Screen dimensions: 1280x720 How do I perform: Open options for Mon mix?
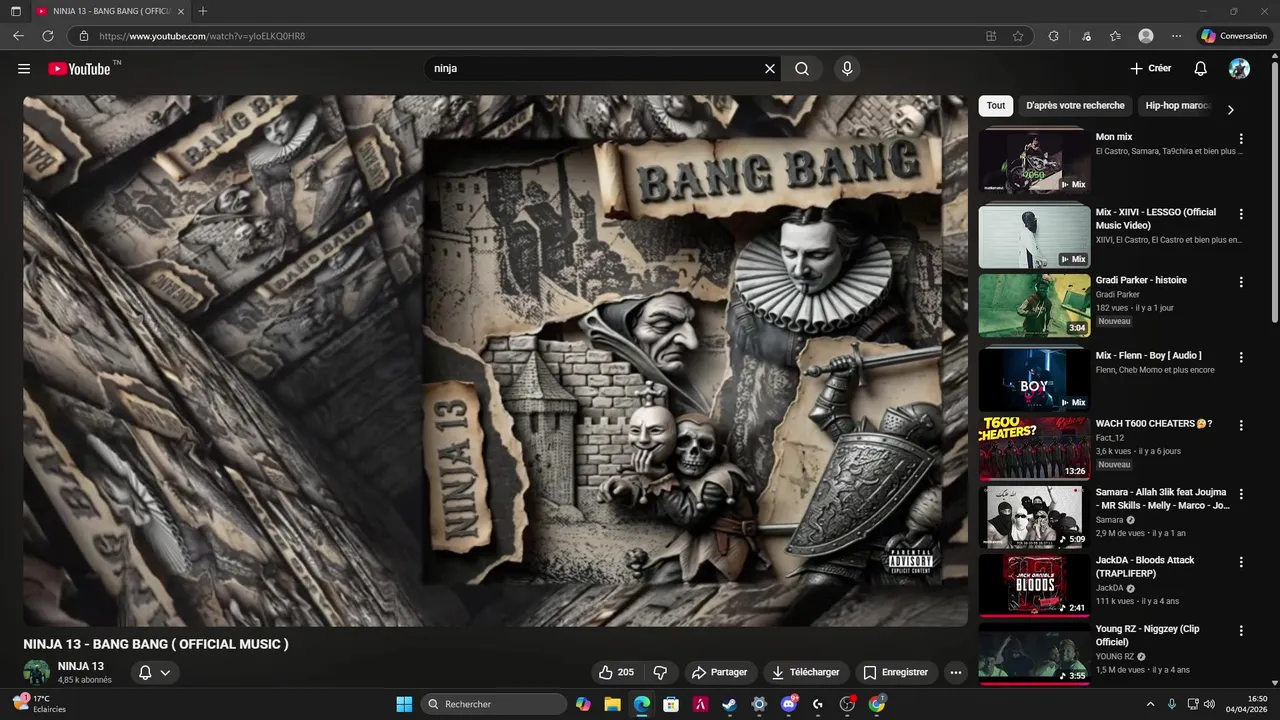tap(1241, 139)
